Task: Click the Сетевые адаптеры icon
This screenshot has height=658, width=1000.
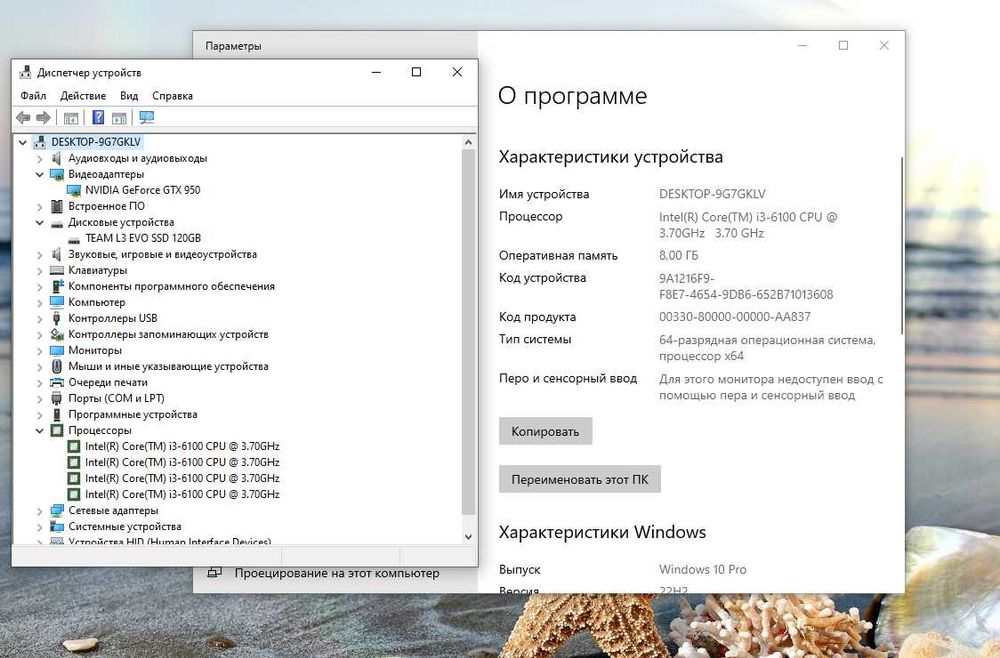Action: (57, 510)
